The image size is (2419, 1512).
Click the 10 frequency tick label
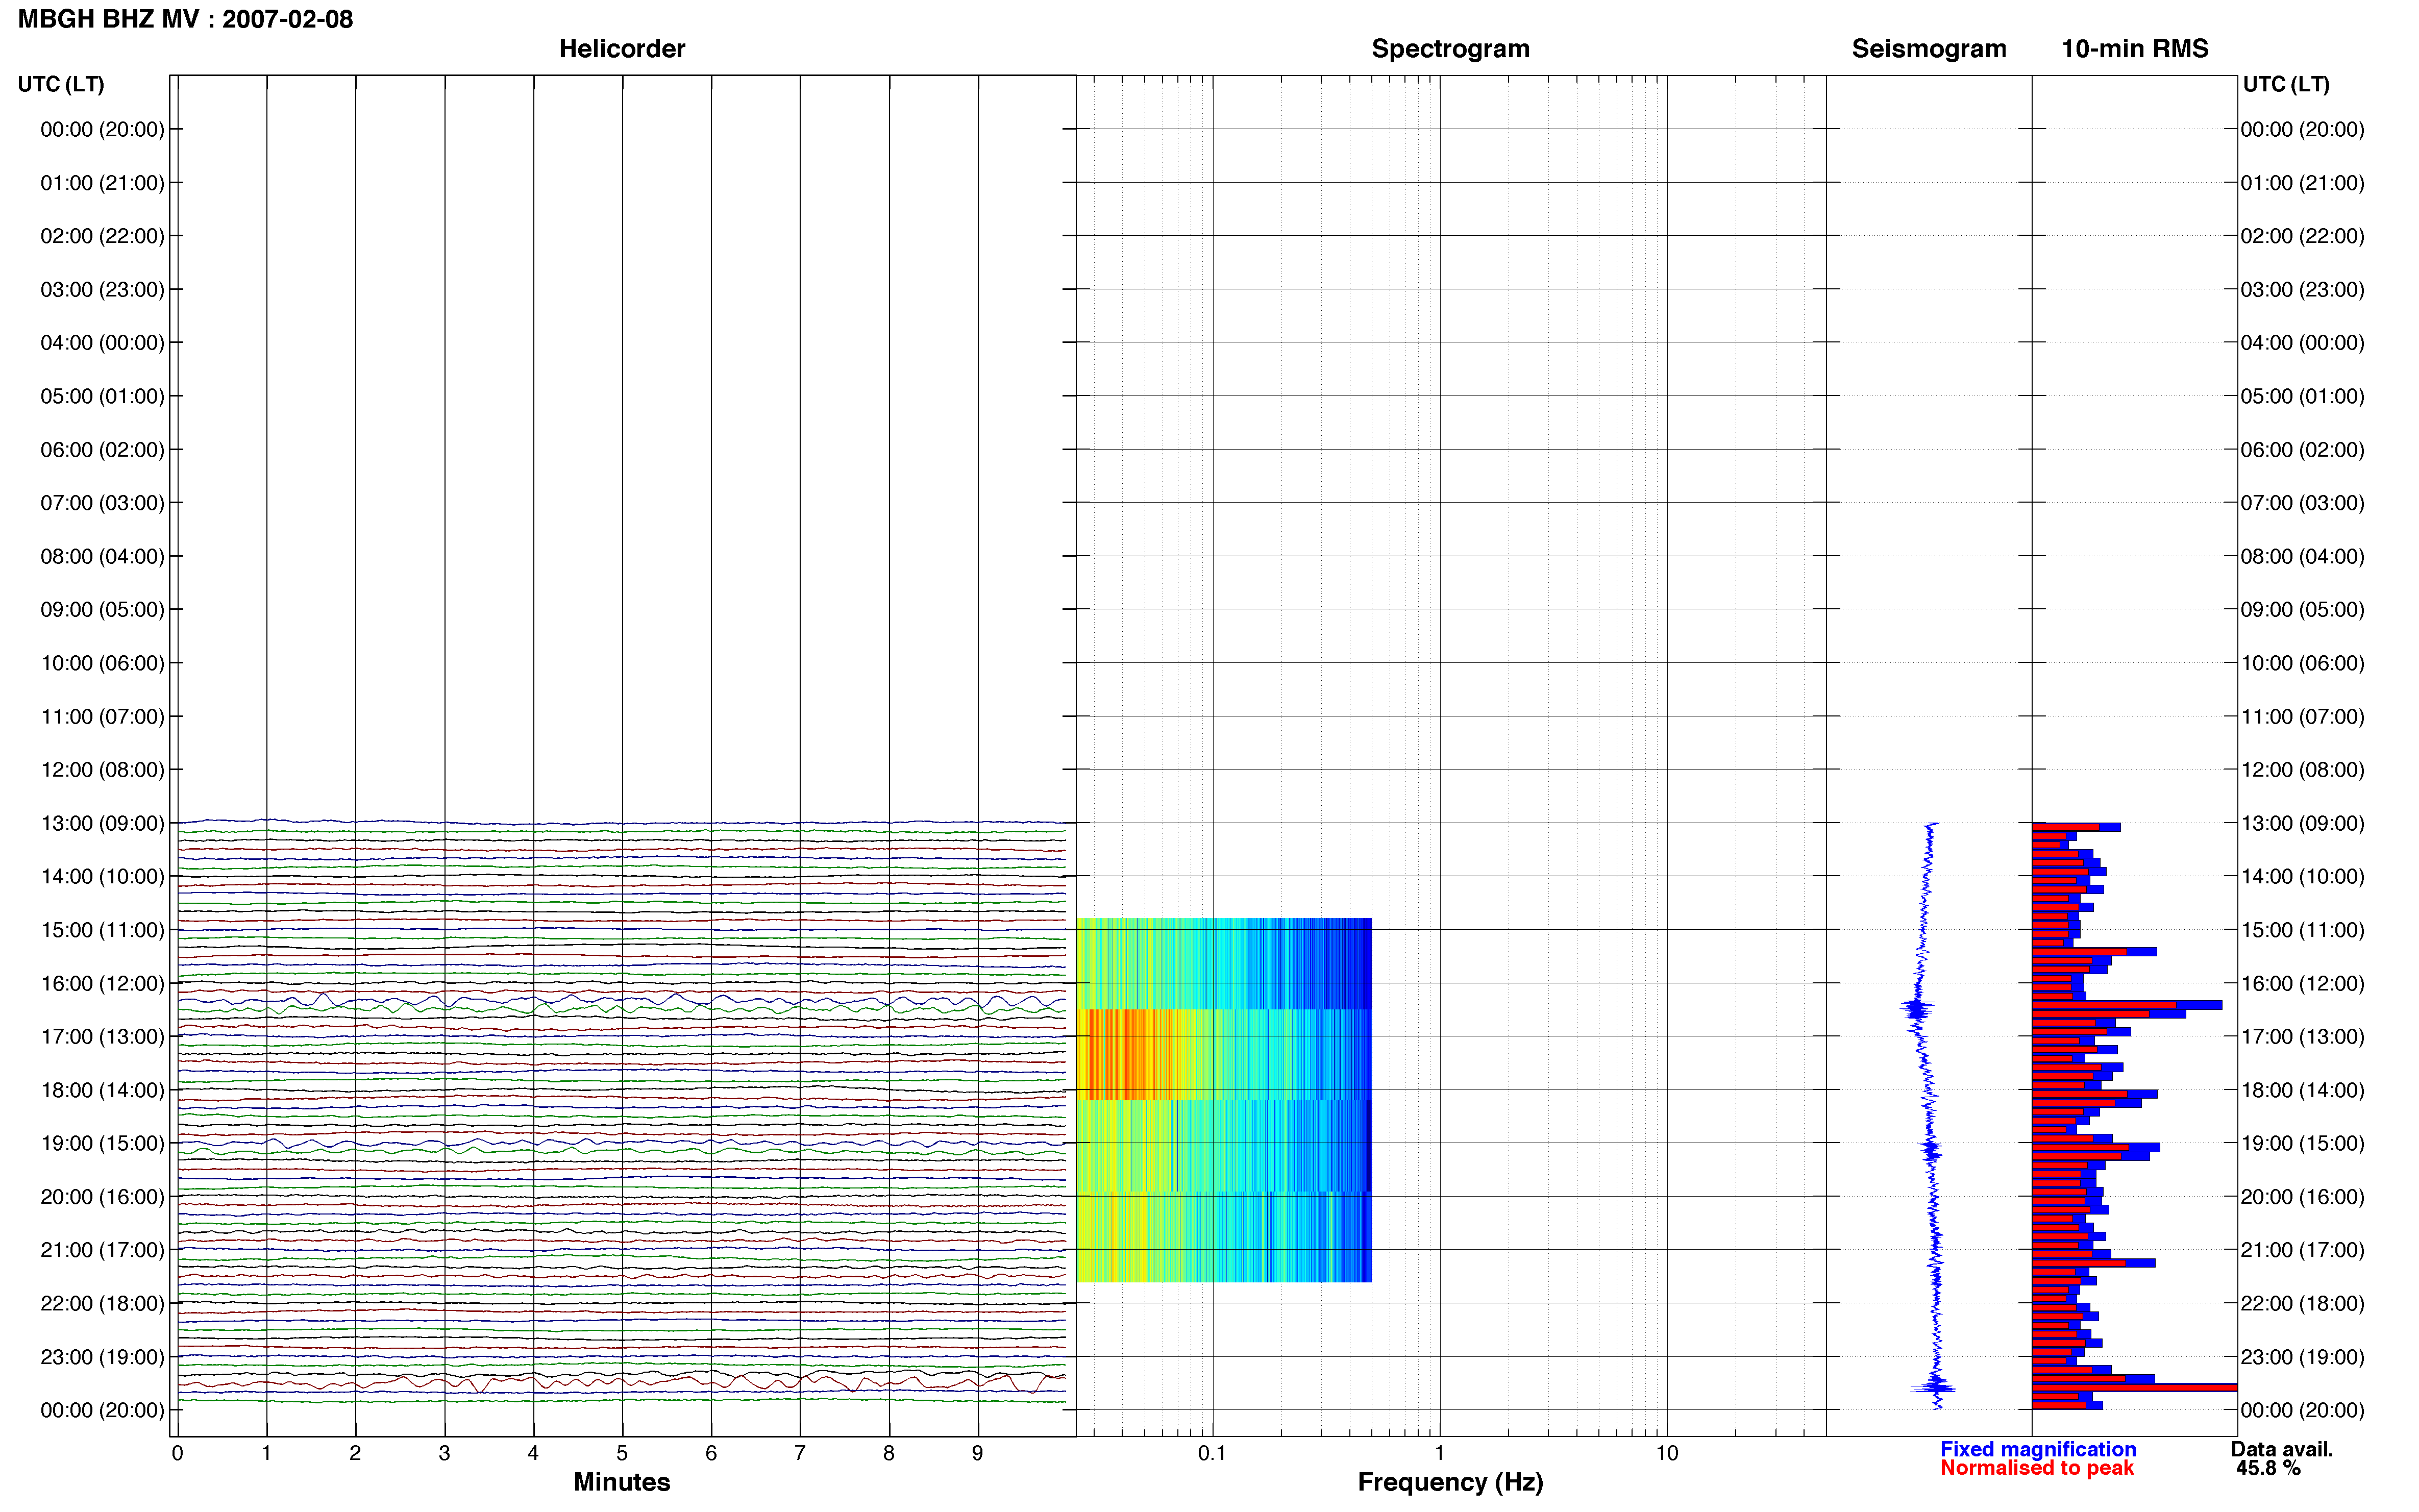point(1666,1453)
